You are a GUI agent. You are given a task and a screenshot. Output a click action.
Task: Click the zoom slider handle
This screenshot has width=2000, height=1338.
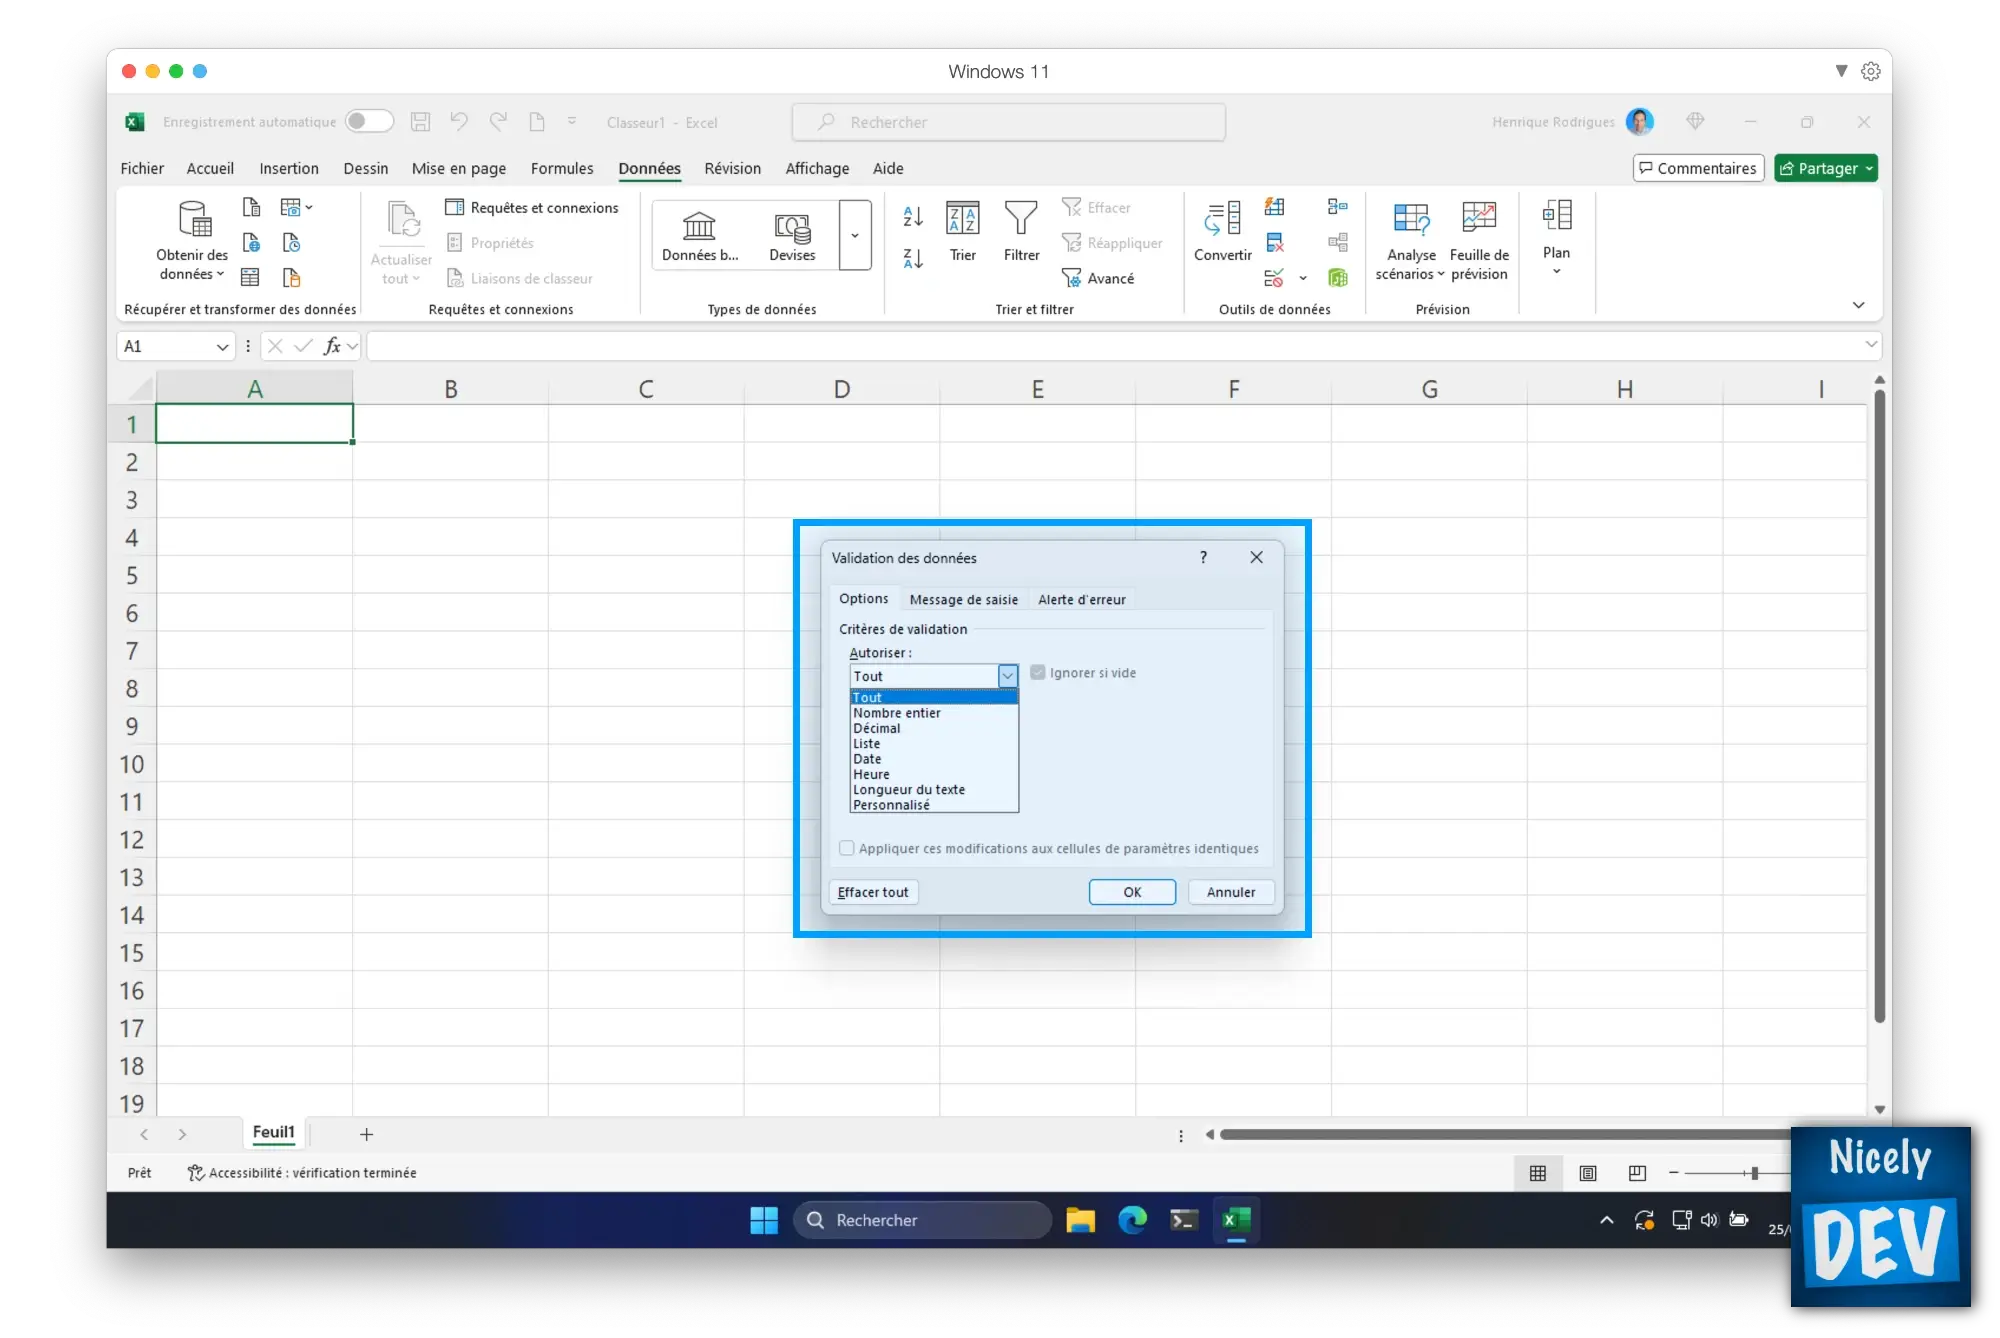(1755, 1173)
